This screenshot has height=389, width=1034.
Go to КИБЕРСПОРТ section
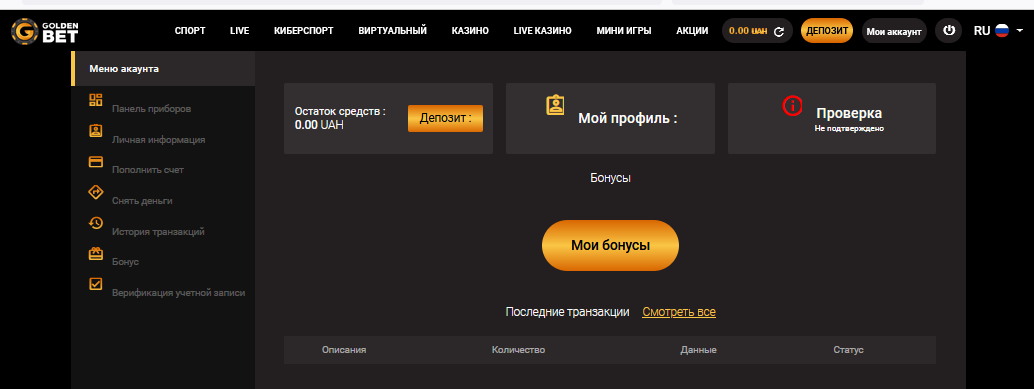[x=303, y=30]
